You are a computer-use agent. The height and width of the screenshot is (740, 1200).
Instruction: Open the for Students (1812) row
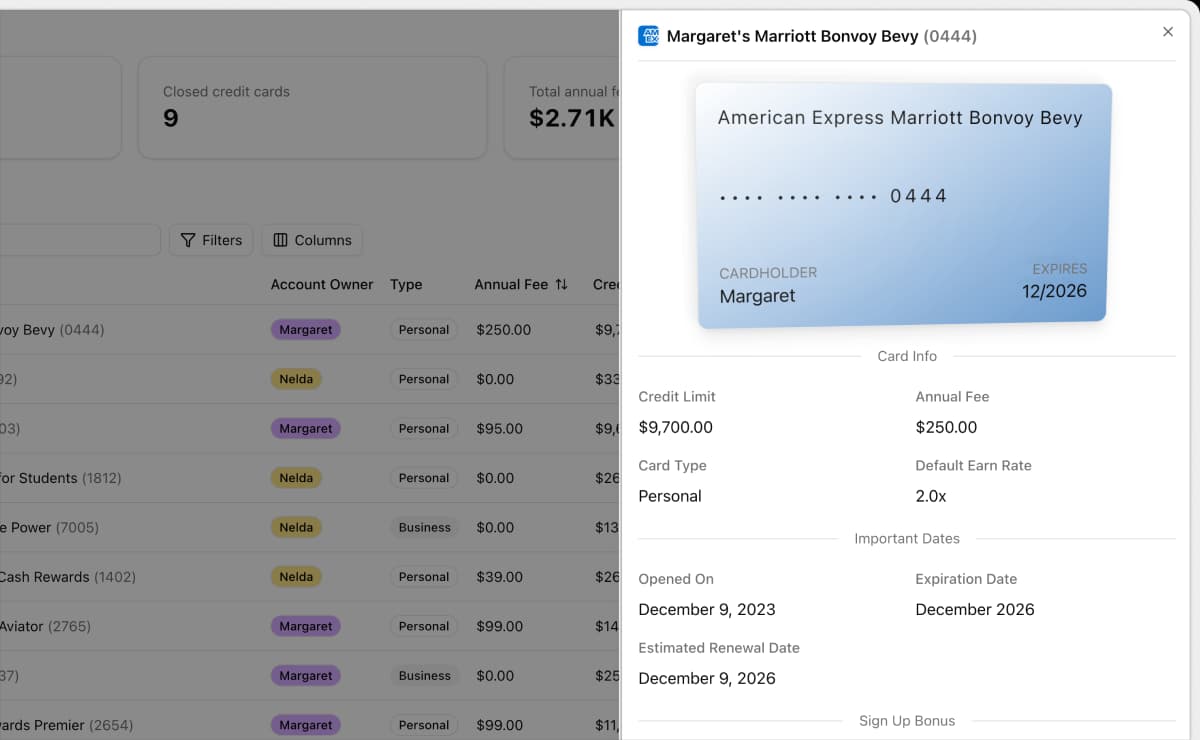pyautogui.click(x=310, y=478)
